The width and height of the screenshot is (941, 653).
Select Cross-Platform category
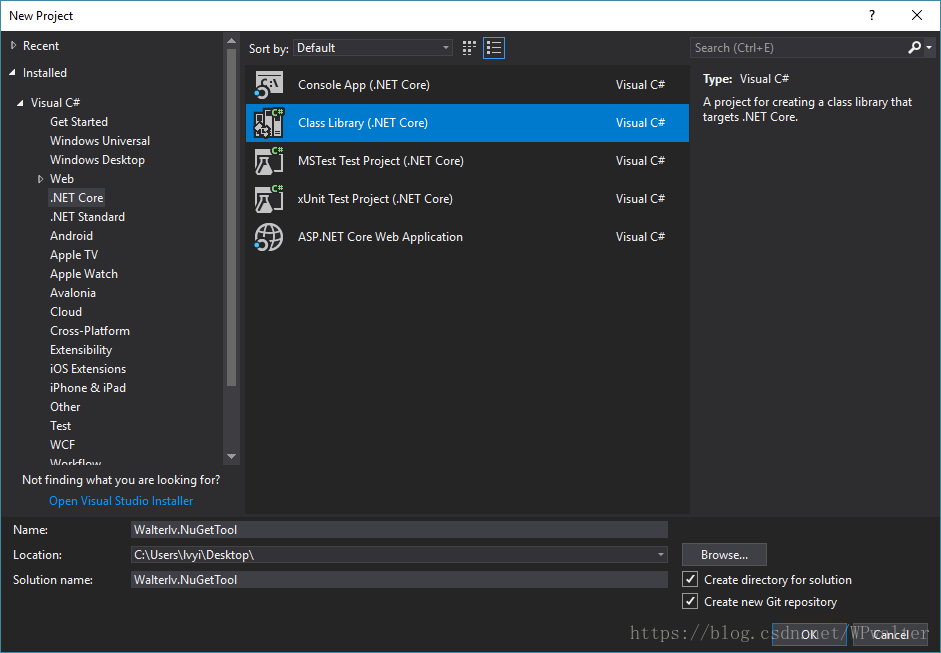(x=90, y=331)
